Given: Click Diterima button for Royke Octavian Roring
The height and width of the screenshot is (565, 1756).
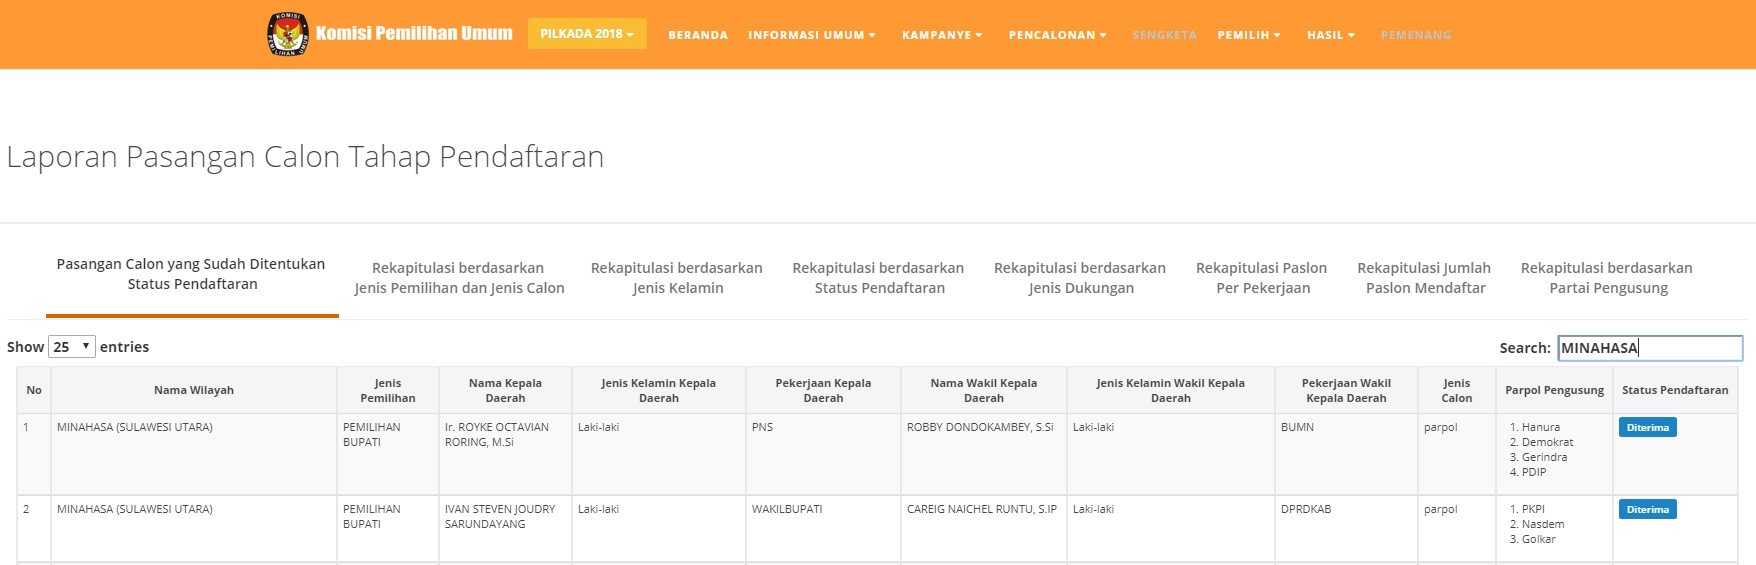Looking at the screenshot, I should [1647, 428].
